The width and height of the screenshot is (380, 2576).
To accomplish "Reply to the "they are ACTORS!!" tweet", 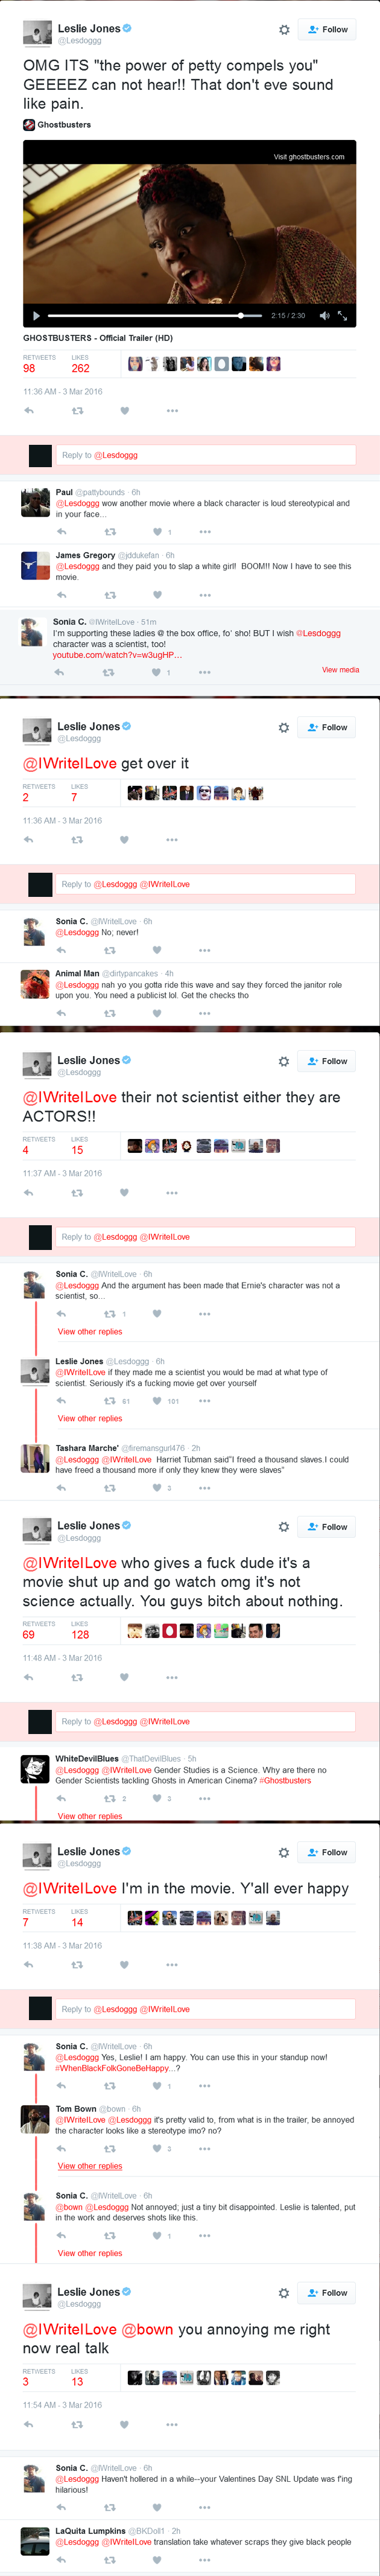I will click(29, 1193).
